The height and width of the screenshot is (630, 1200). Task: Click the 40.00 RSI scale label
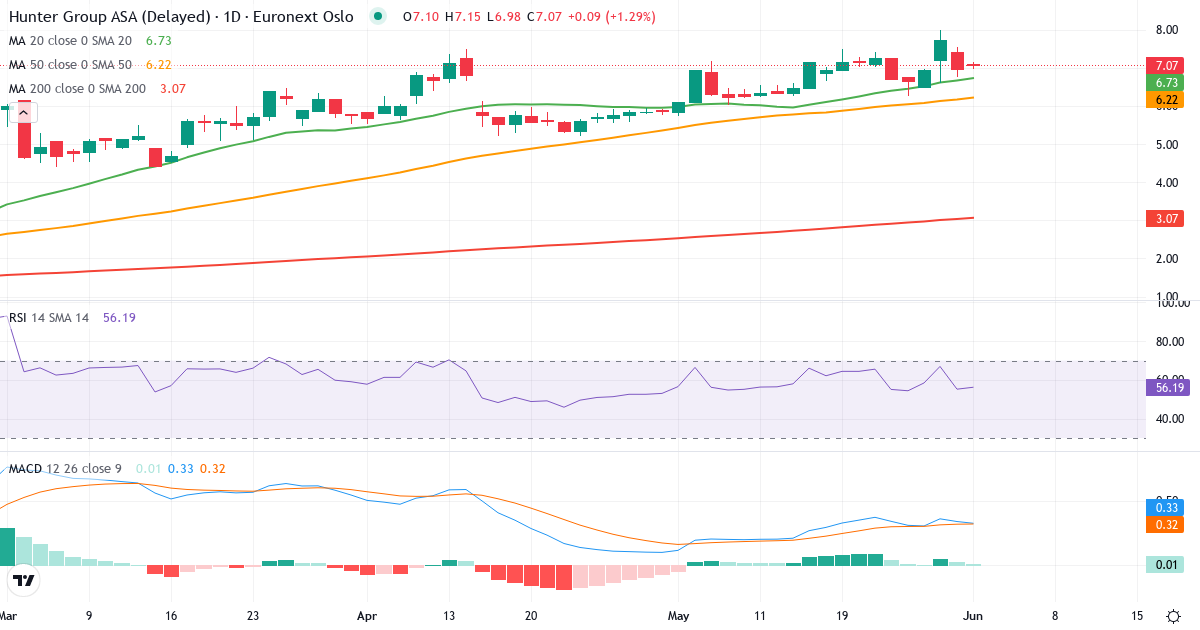(1170, 419)
